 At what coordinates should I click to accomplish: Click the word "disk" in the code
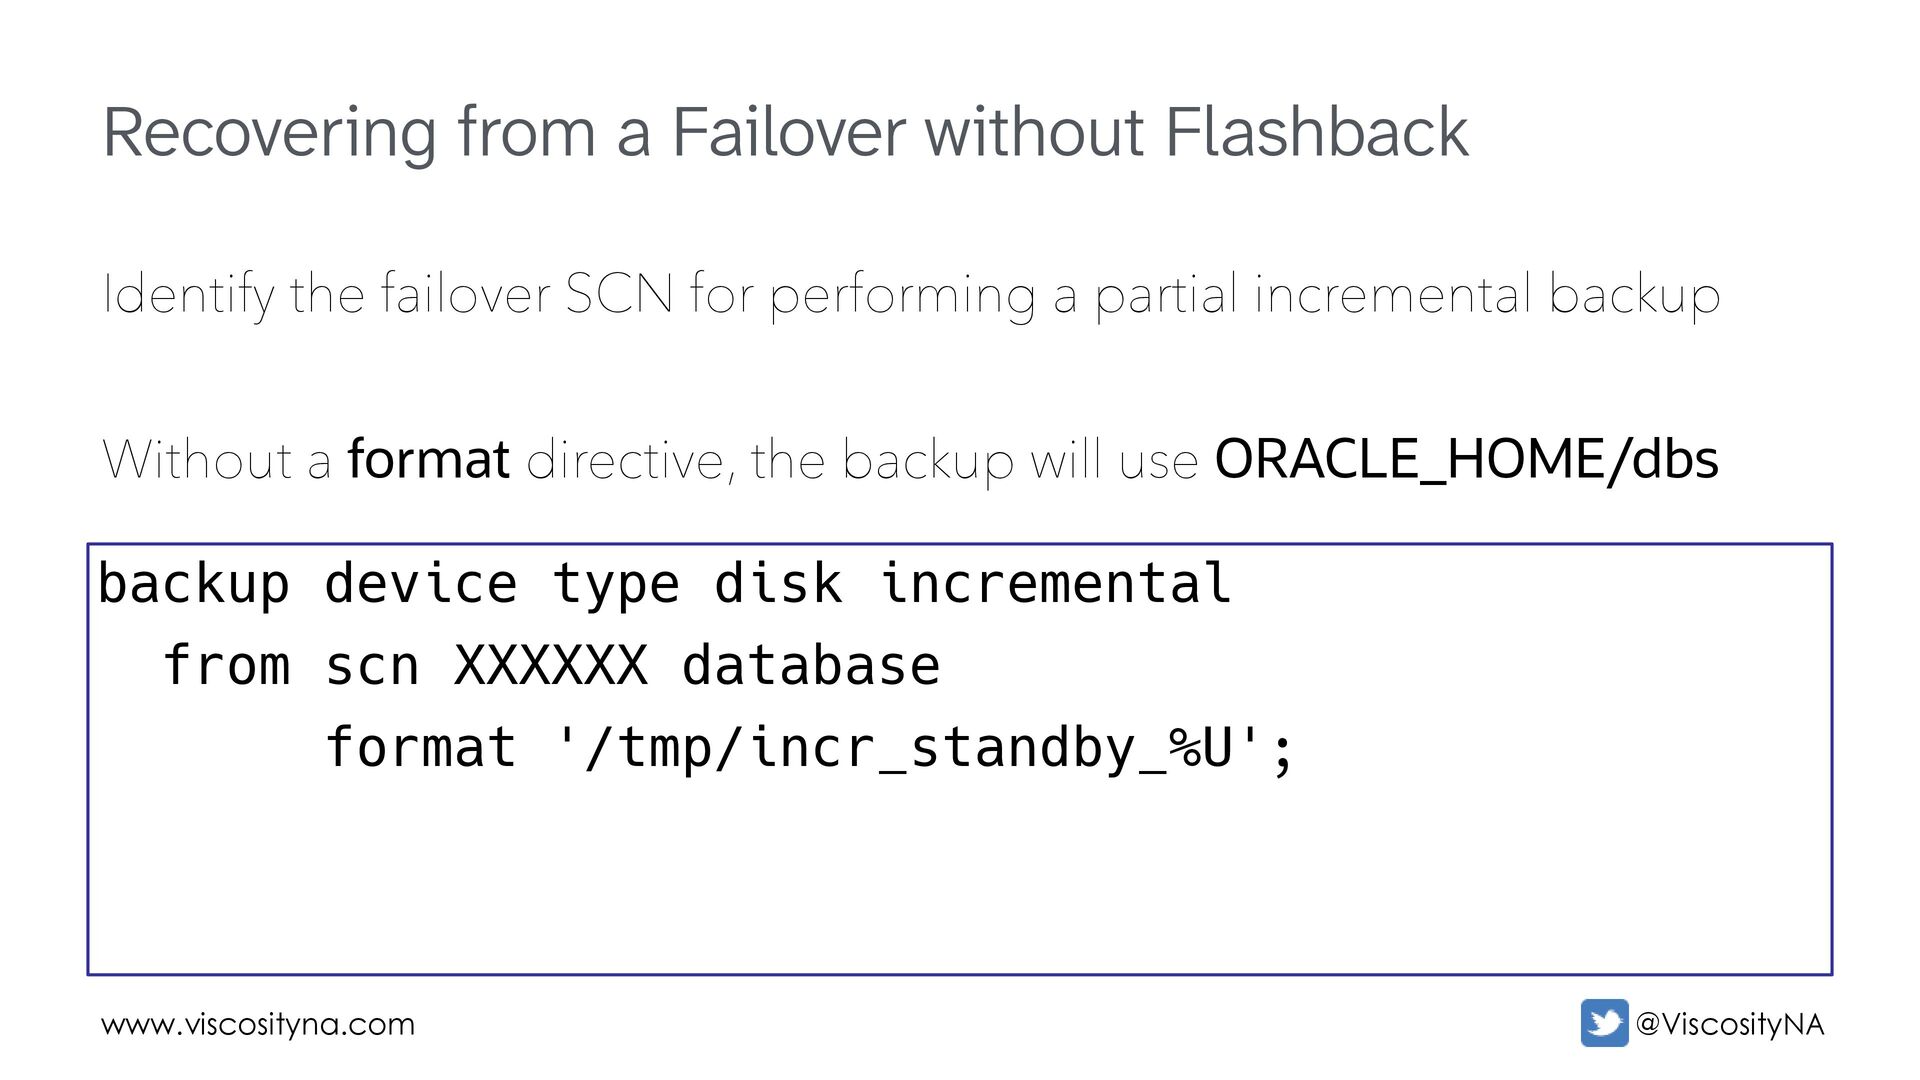pos(778,584)
